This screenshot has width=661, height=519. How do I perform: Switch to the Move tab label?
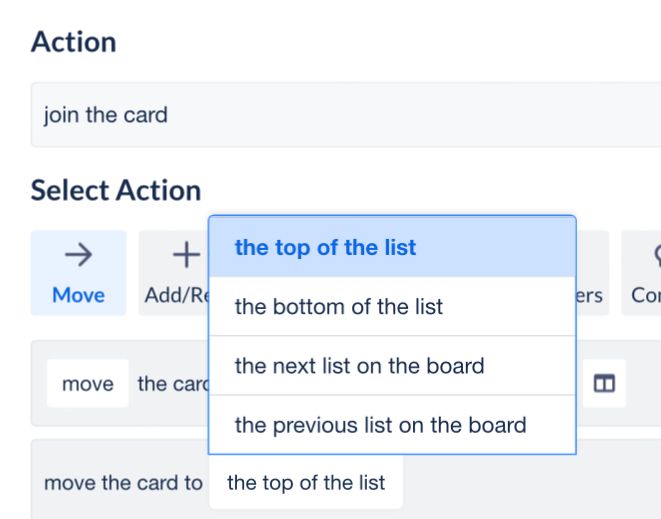pyautogui.click(x=78, y=295)
